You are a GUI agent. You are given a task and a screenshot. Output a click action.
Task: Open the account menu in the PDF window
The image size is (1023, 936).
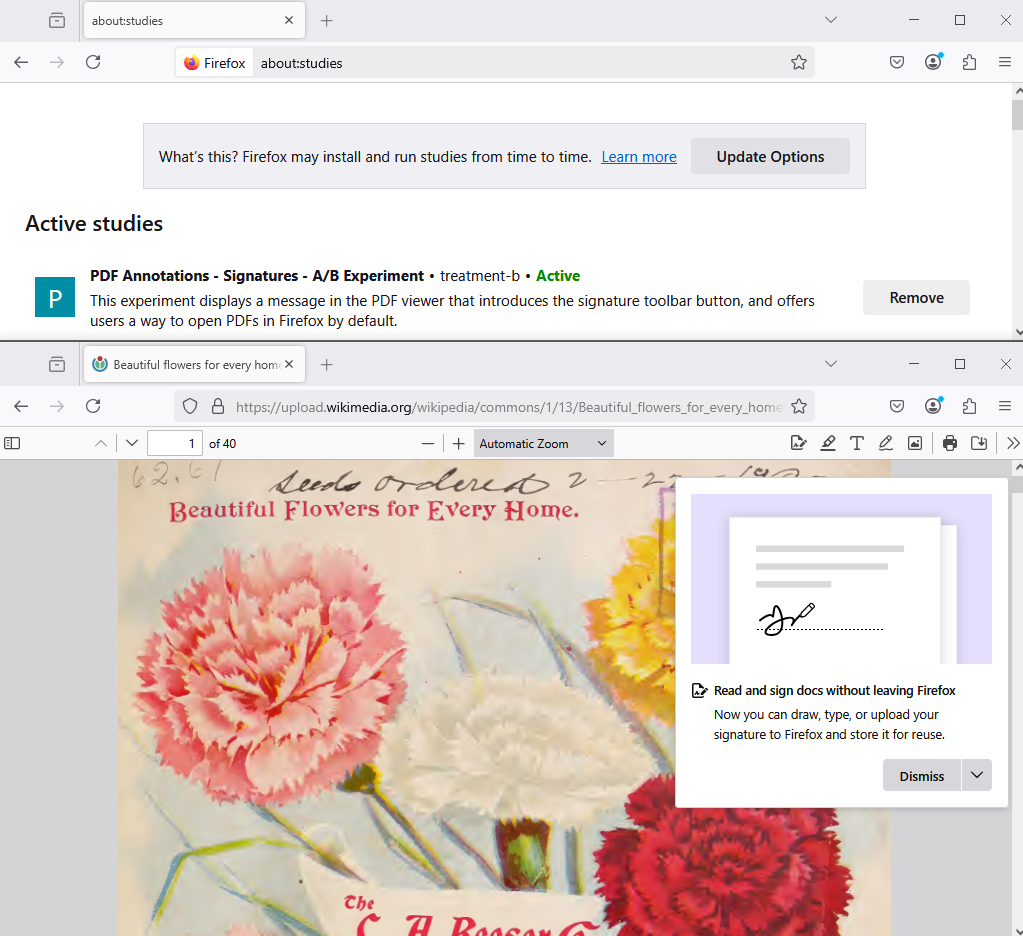pyautogui.click(x=934, y=406)
